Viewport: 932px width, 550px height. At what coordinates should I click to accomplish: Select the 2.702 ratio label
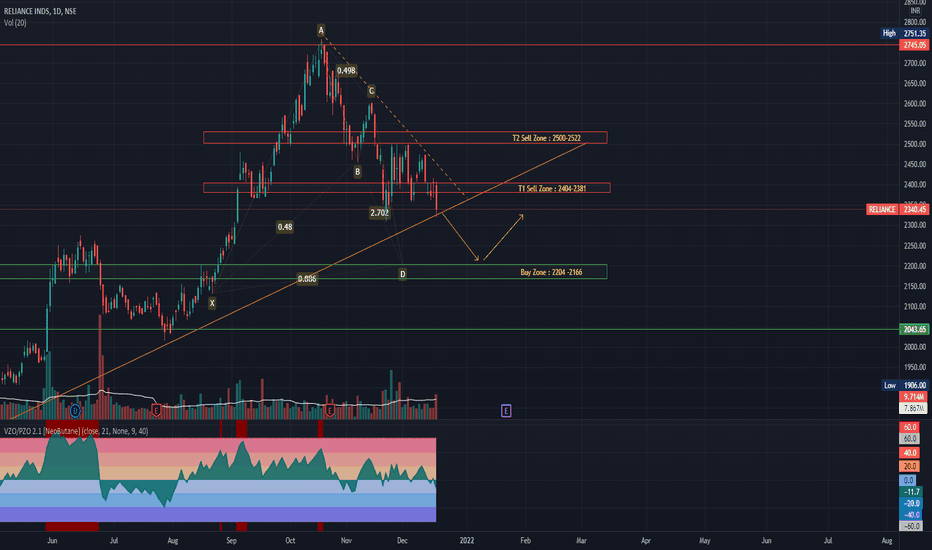tap(379, 212)
